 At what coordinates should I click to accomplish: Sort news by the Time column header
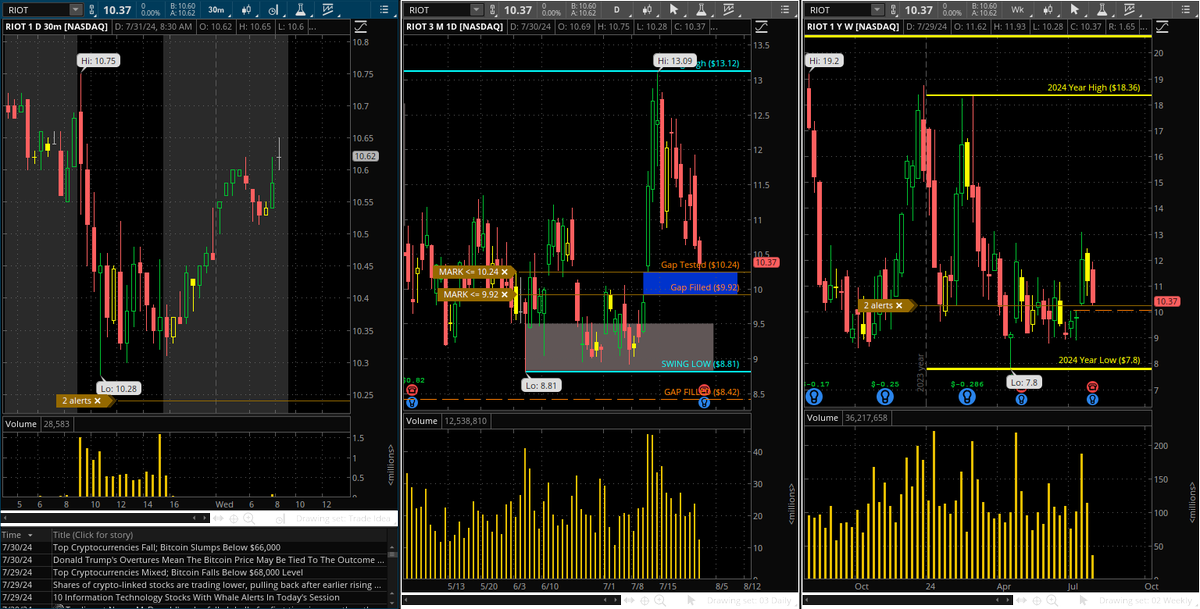pos(24,535)
